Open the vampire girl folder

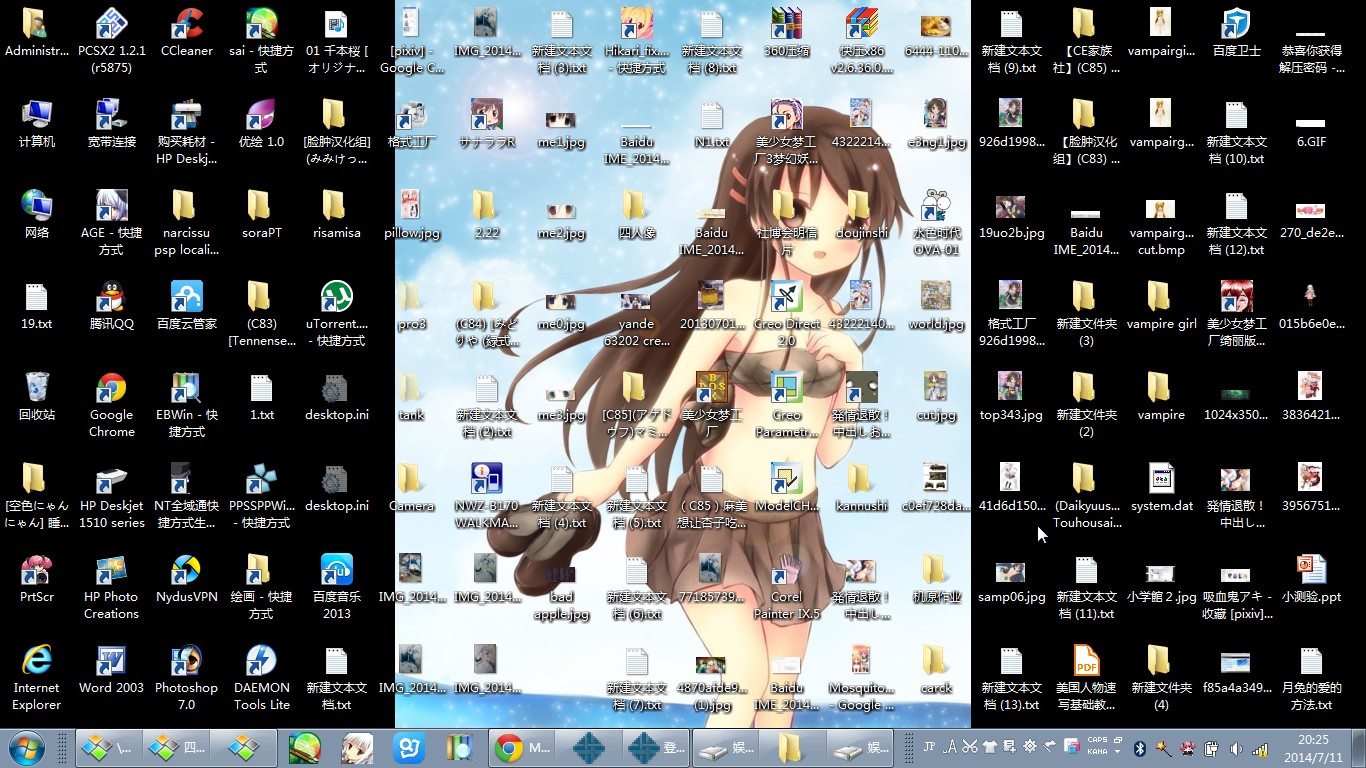[x=1161, y=296]
